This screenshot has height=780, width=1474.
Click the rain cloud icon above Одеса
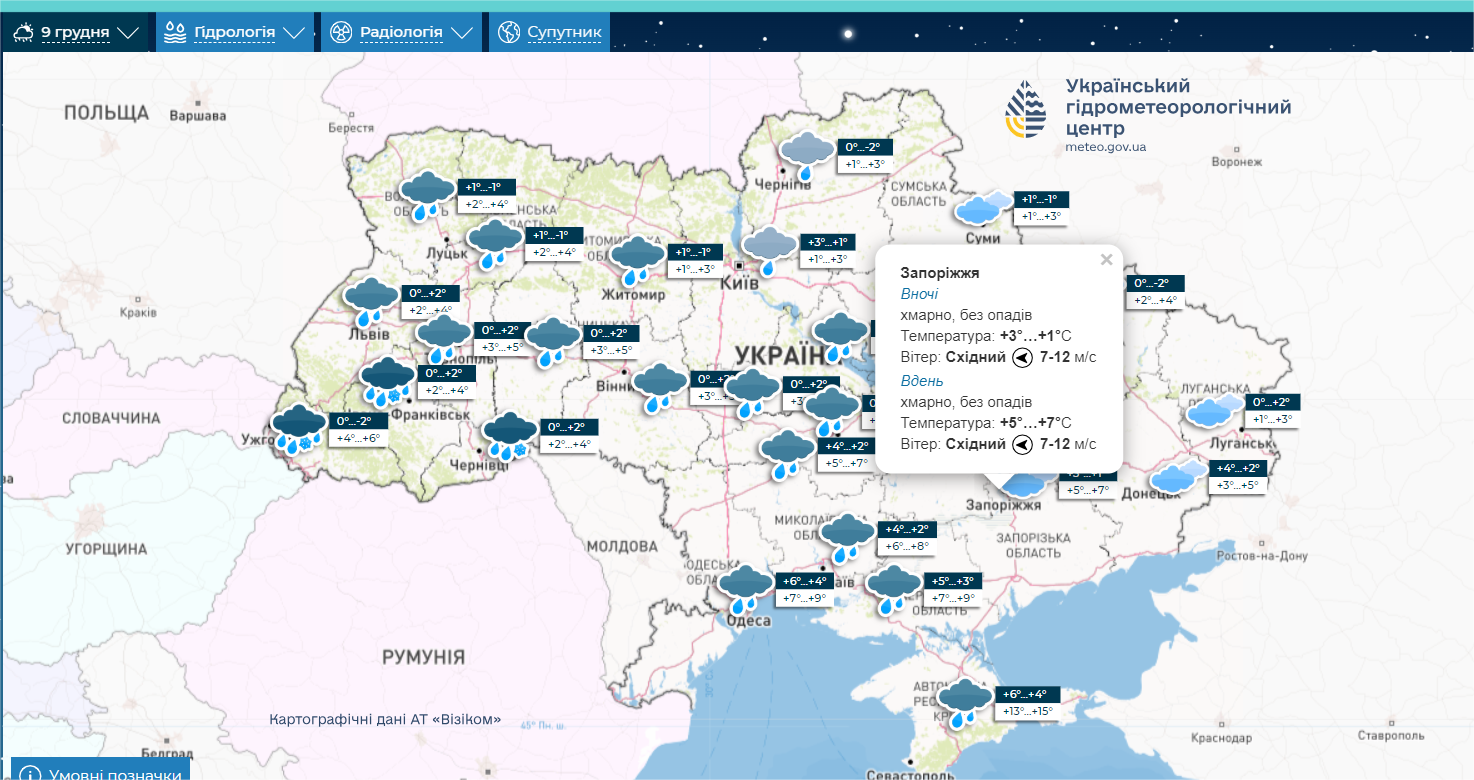pyautogui.click(x=746, y=589)
